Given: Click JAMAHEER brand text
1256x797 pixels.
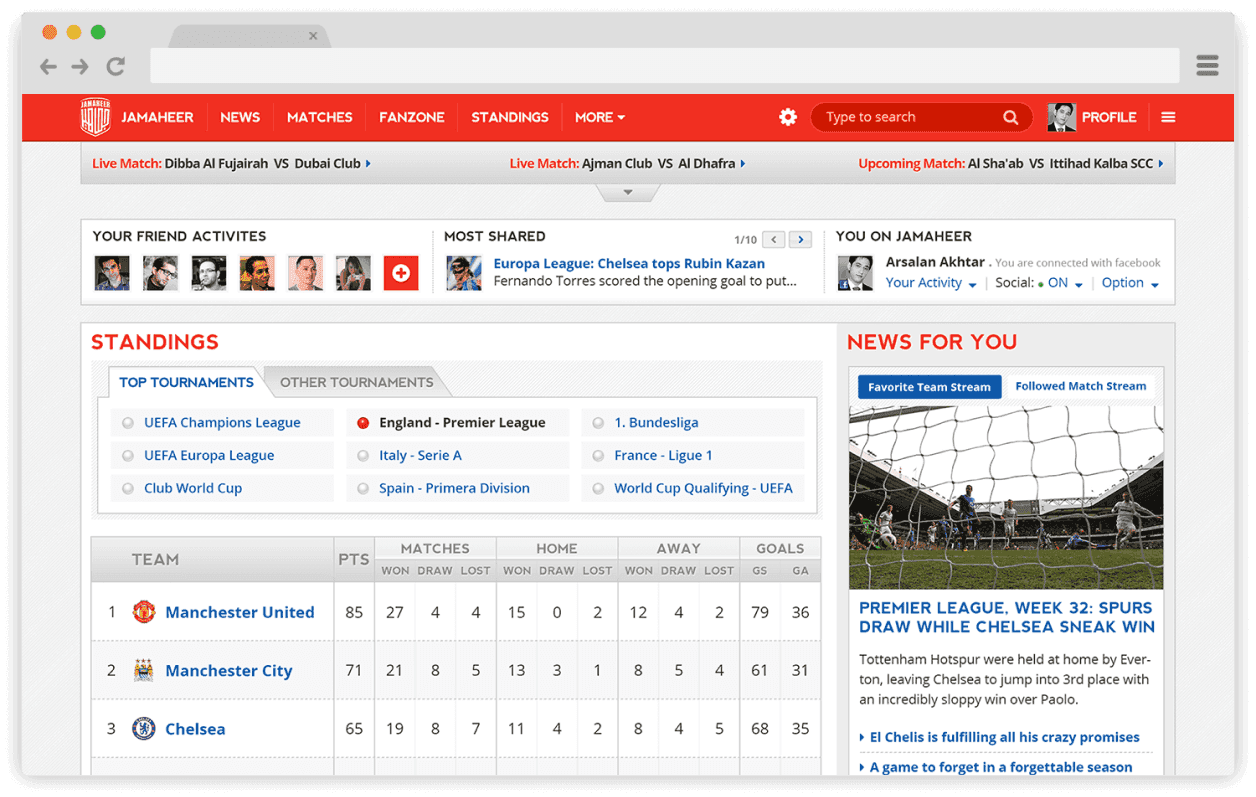Looking at the screenshot, I should [157, 117].
